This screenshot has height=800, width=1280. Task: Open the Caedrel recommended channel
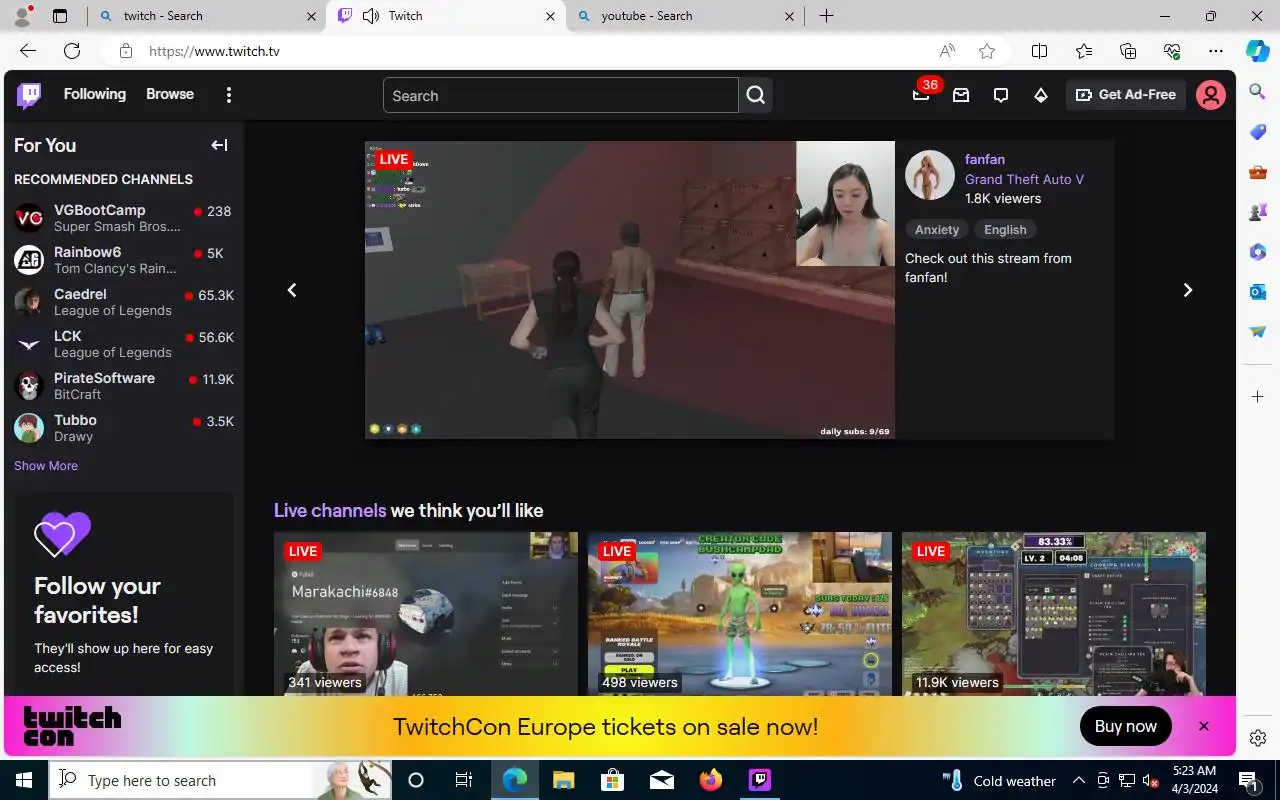pyautogui.click(x=124, y=302)
